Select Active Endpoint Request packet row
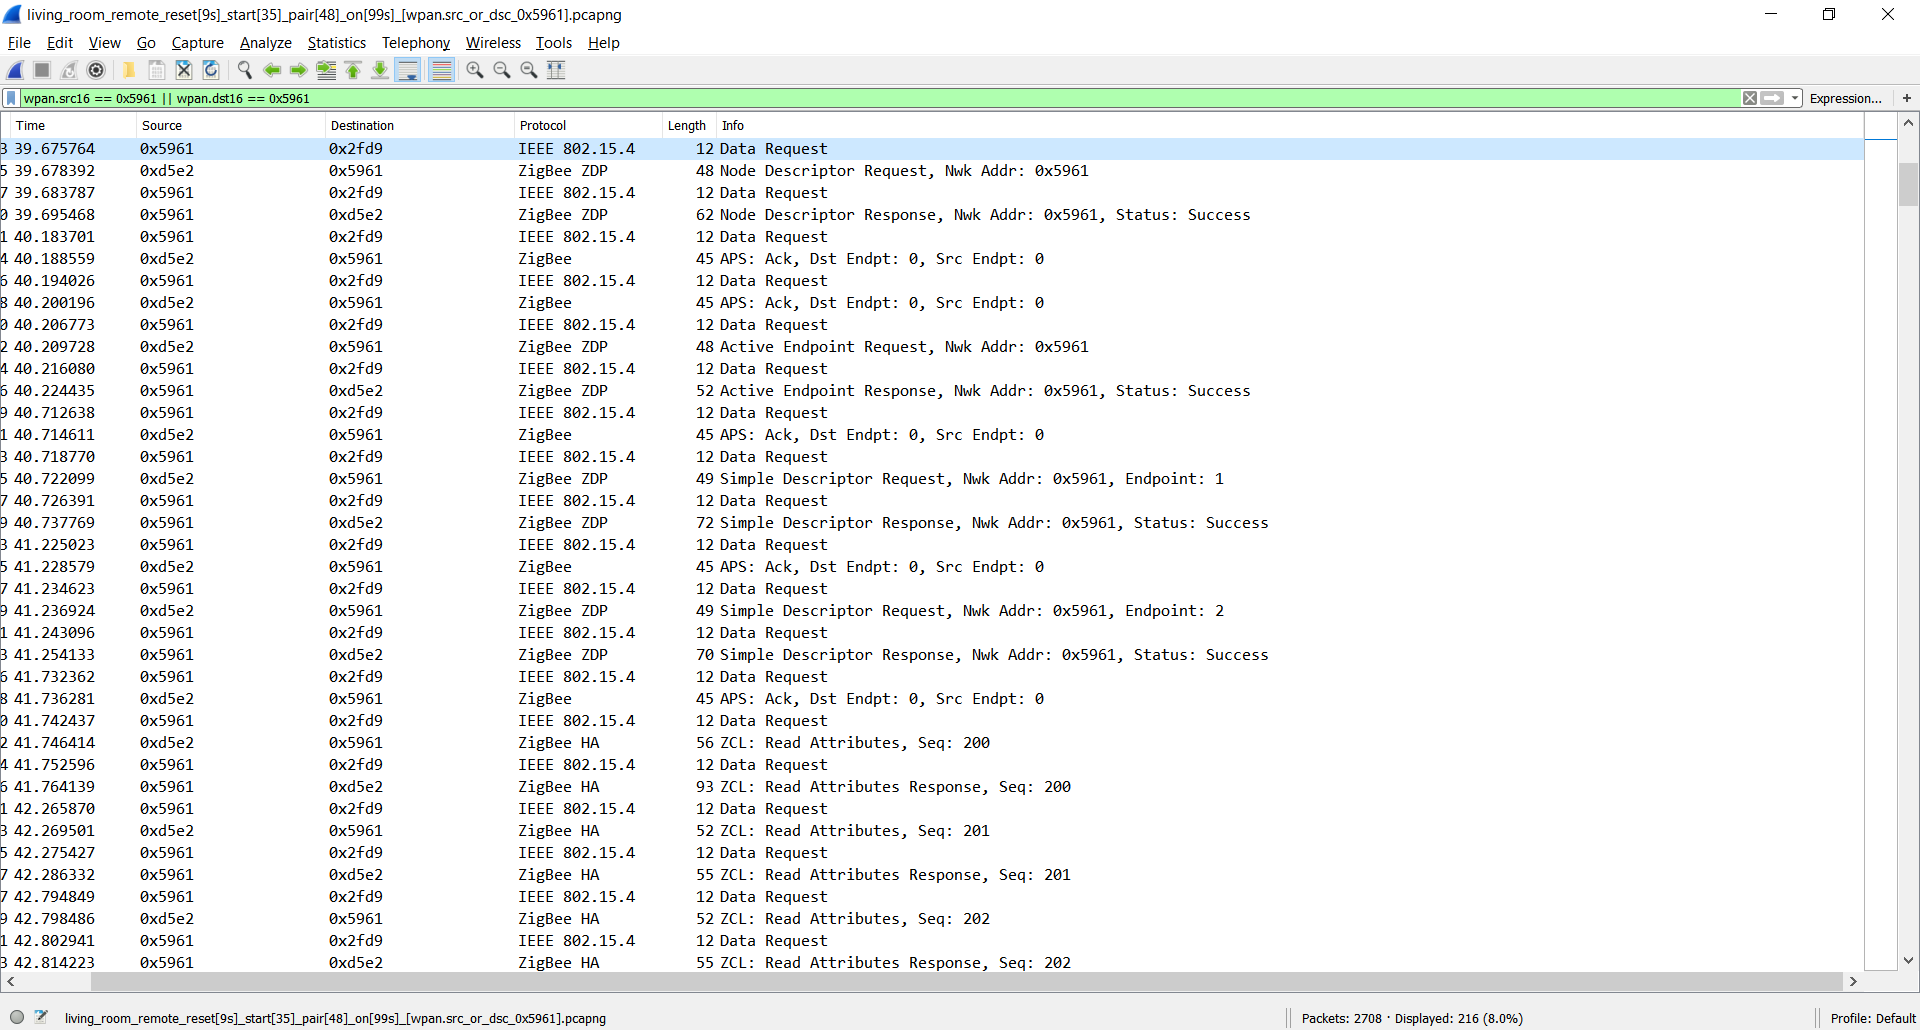Screen dimensions: 1920x1030 (932, 347)
